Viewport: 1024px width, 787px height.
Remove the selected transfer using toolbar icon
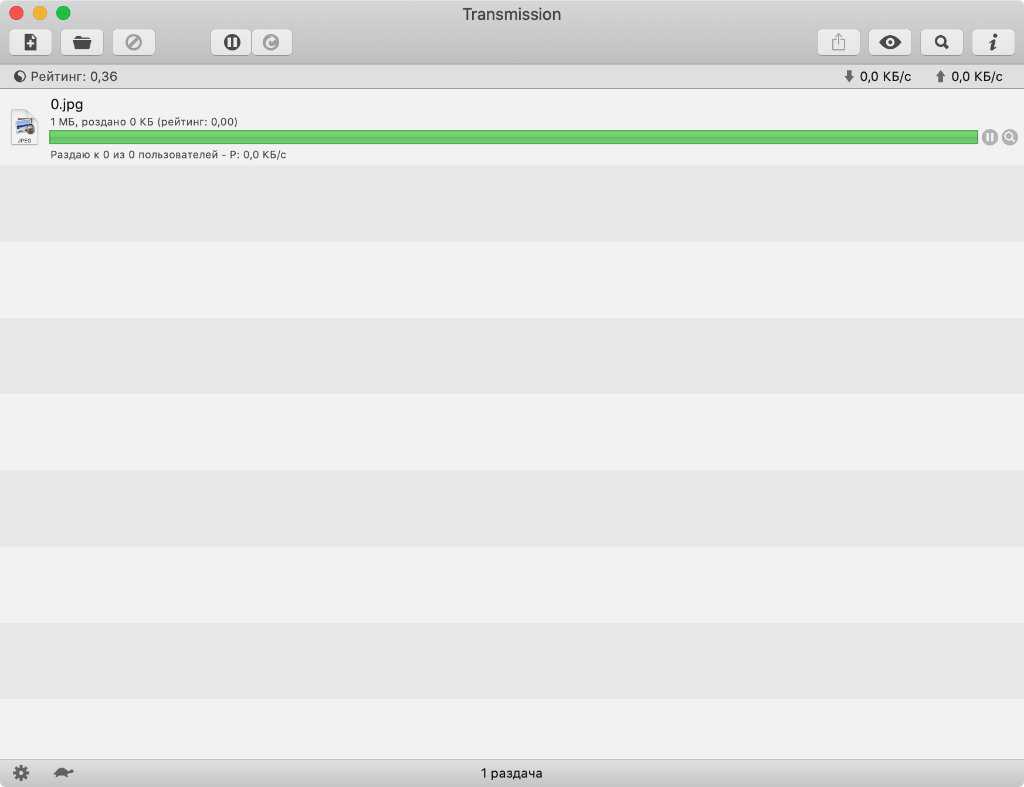(x=133, y=42)
